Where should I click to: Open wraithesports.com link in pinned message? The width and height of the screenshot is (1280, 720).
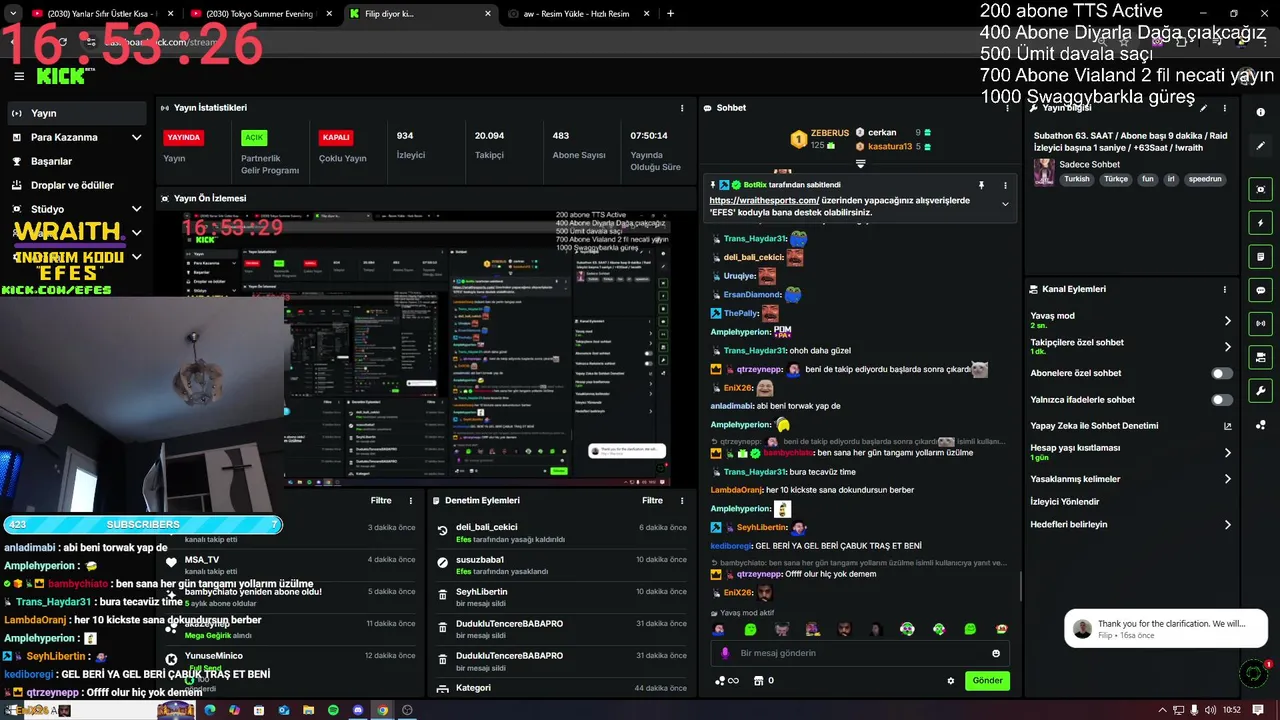(764, 200)
